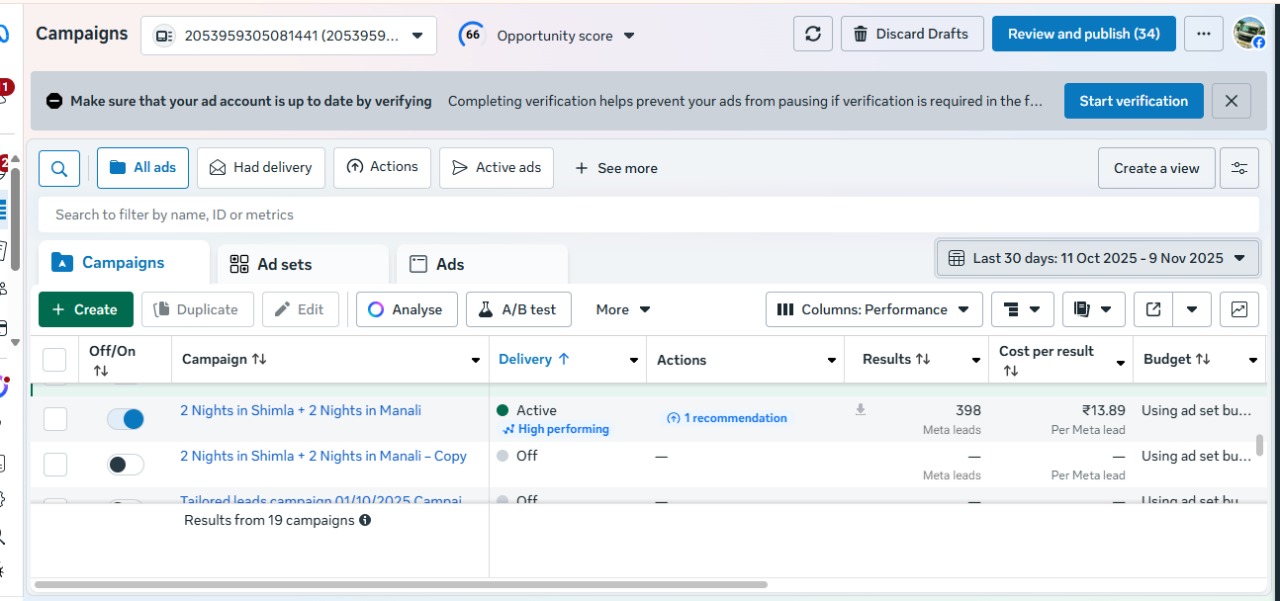Viewport: 1280px width, 601px height.
Task: Dismiss the verification banner
Action: tap(1231, 101)
